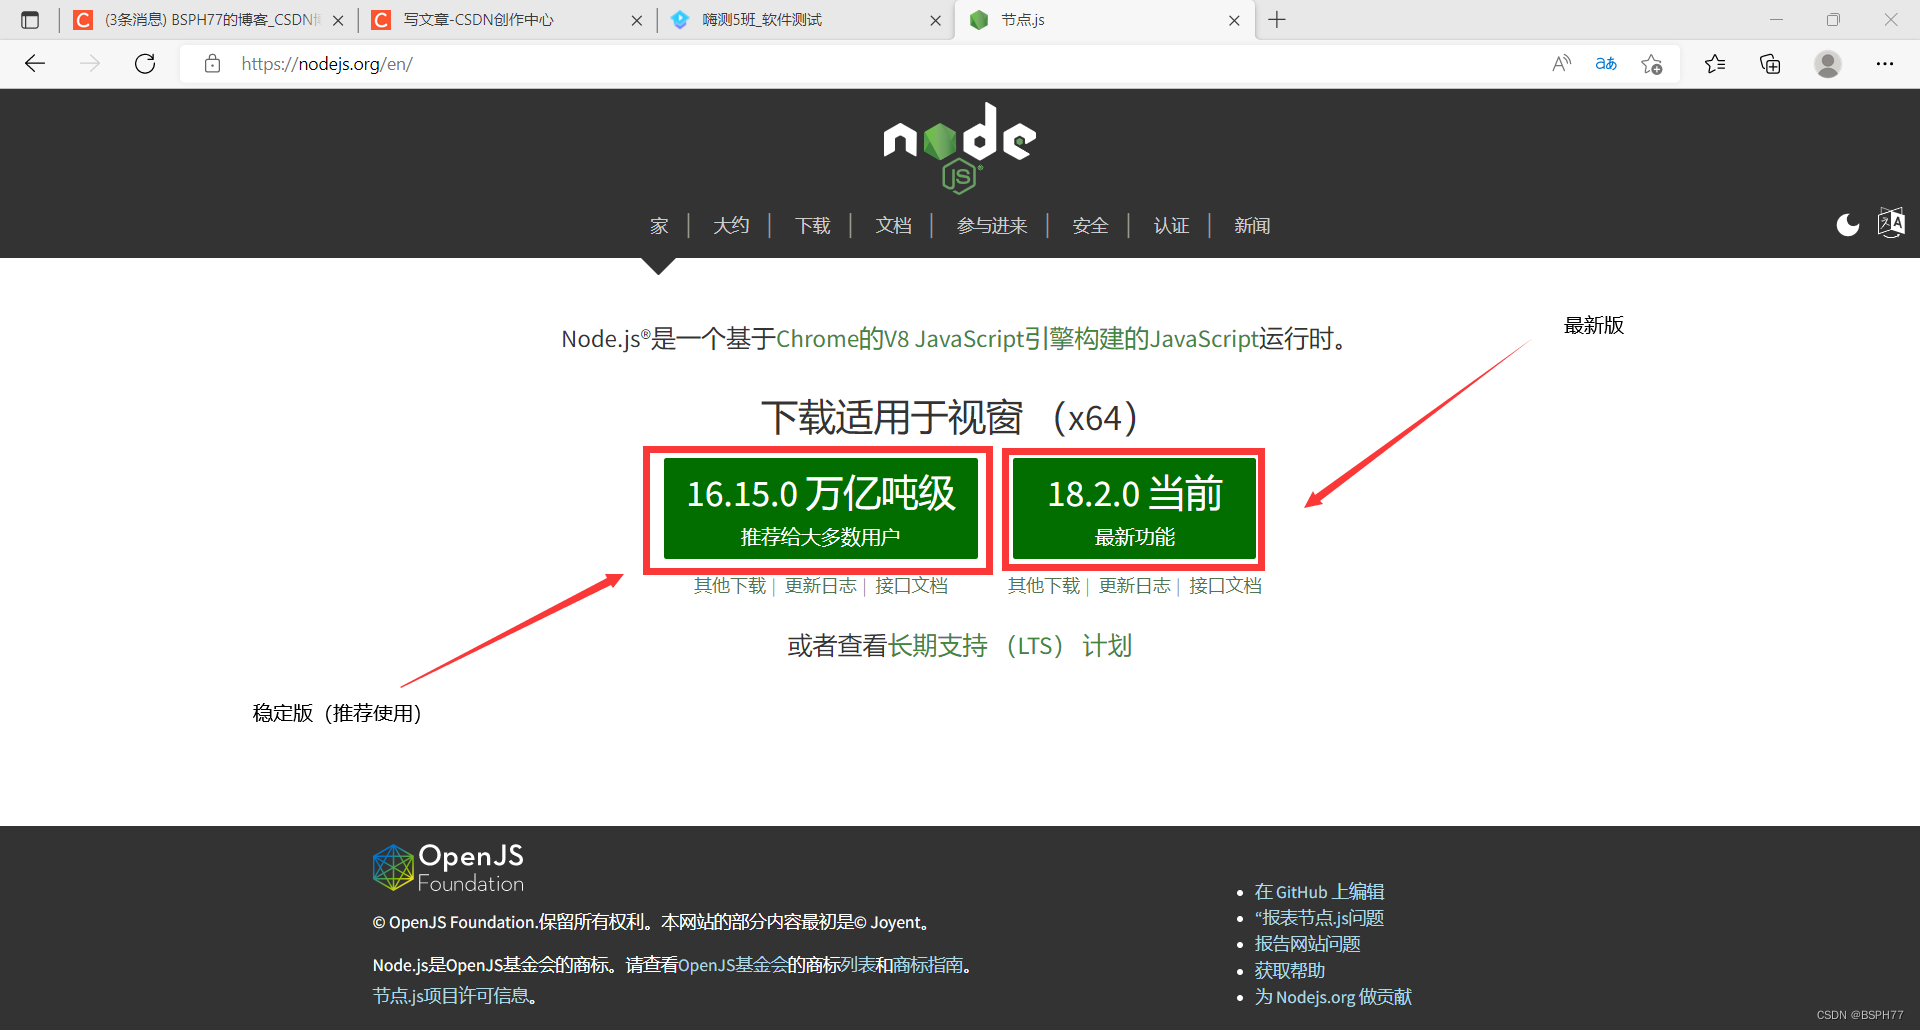Open the translate page icon in address bar
Screen dimensions: 1920x1030
(1606, 63)
